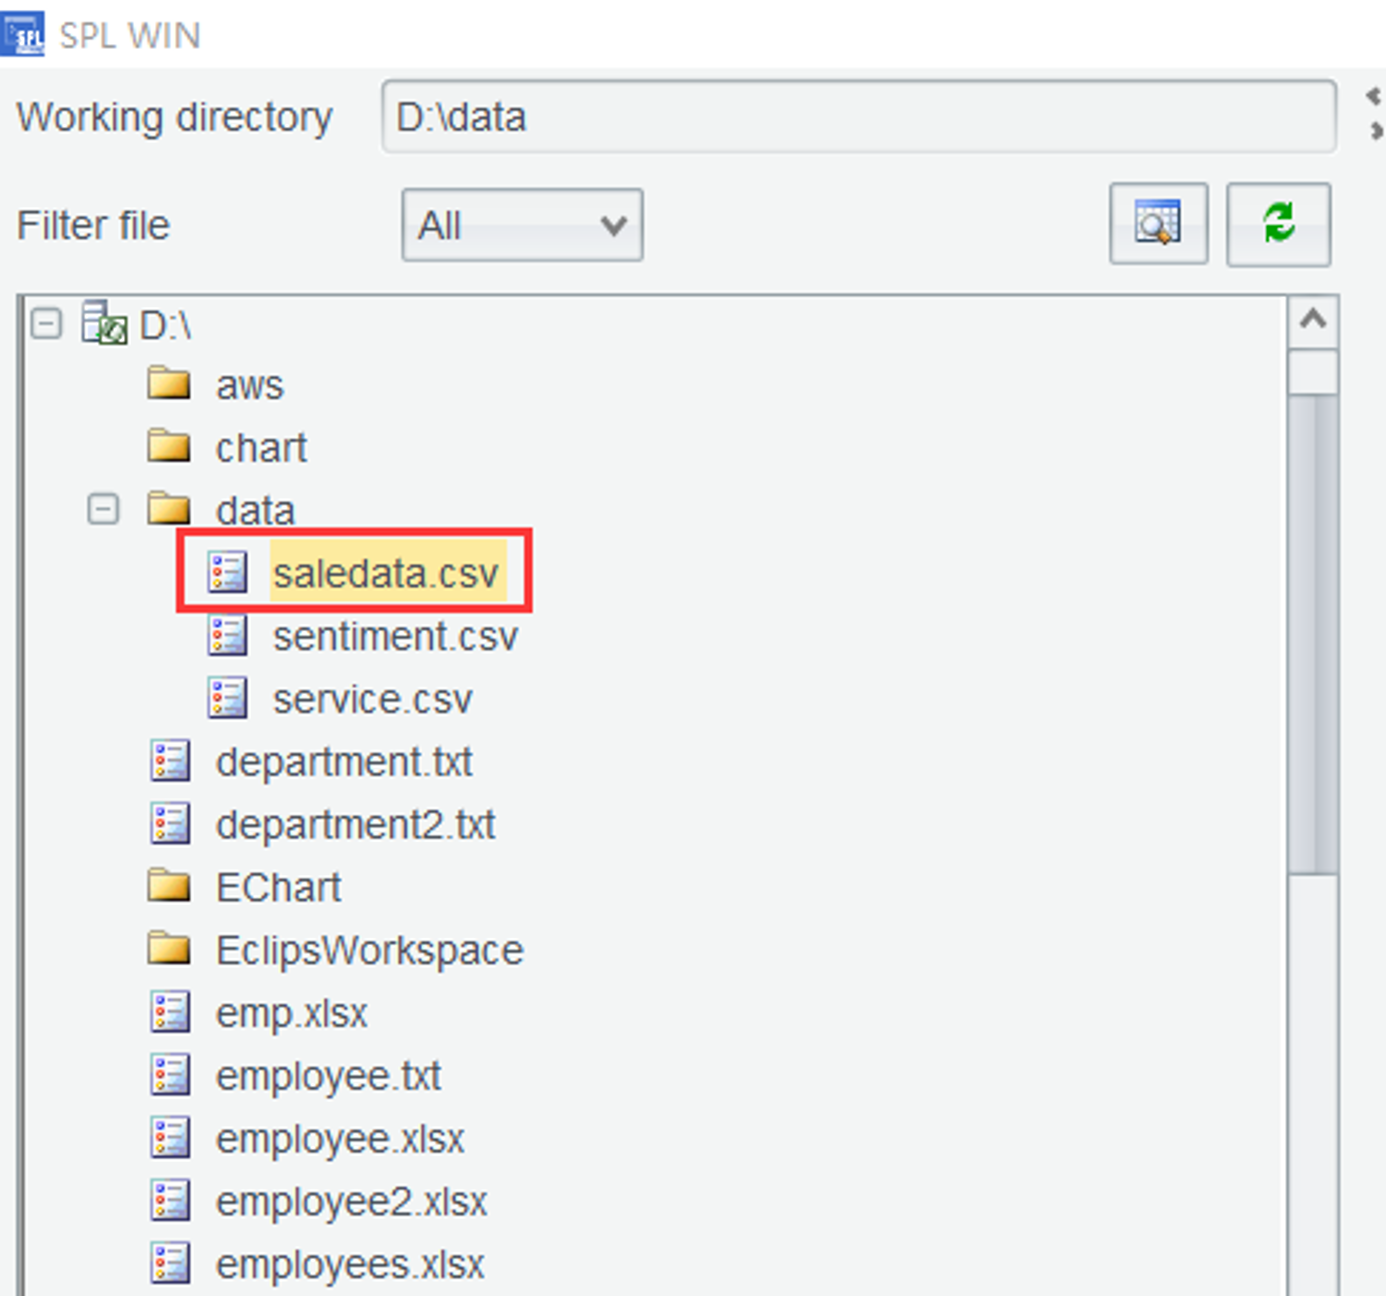1387x1296 pixels.
Task: Click the scrollbar up arrow
Action: tap(1313, 321)
